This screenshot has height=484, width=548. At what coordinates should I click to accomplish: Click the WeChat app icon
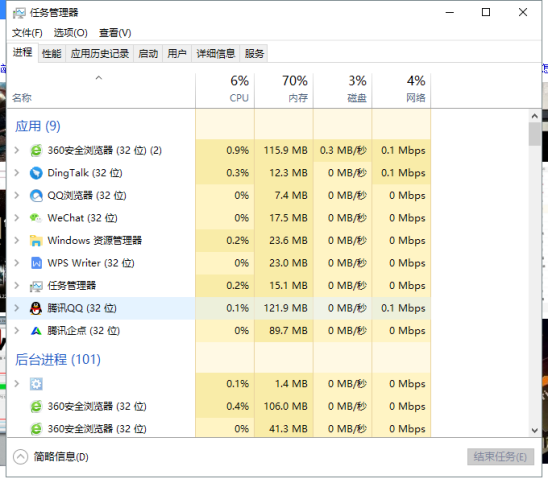click(x=36, y=218)
